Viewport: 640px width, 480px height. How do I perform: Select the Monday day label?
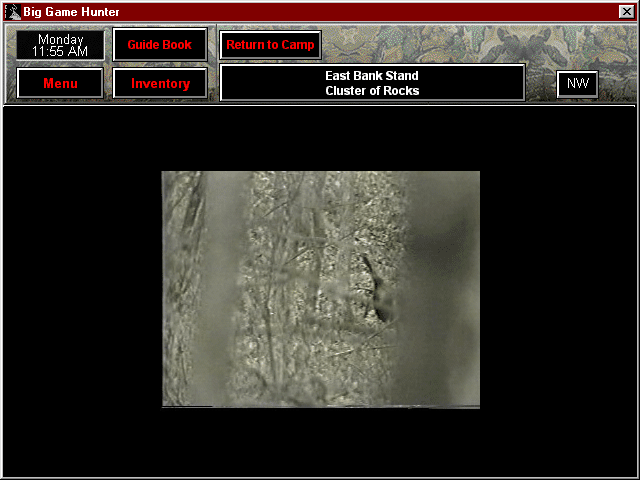[x=60, y=39]
